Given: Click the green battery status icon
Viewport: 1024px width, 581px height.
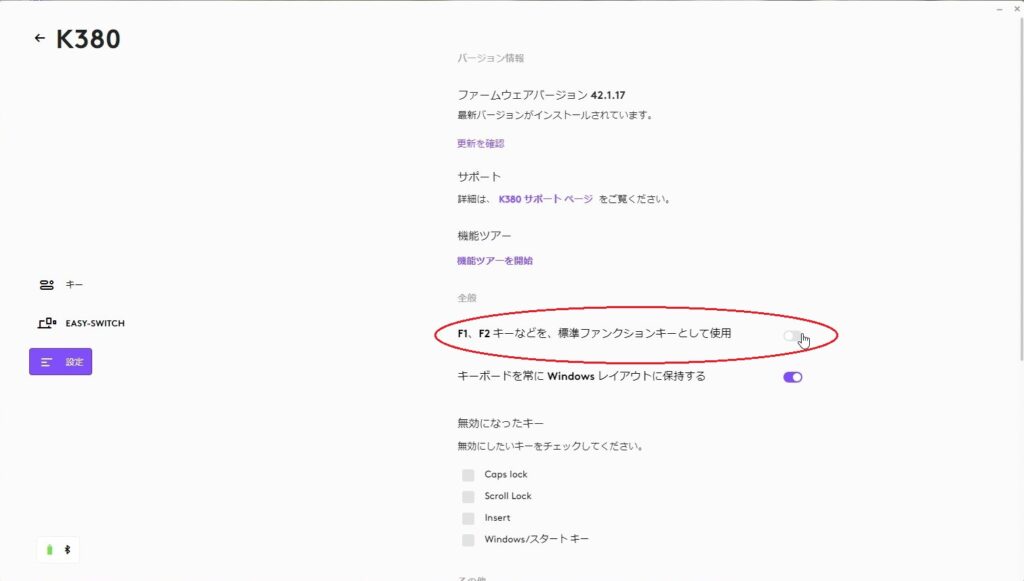Looking at the screenshot, I should click(50, 550).
